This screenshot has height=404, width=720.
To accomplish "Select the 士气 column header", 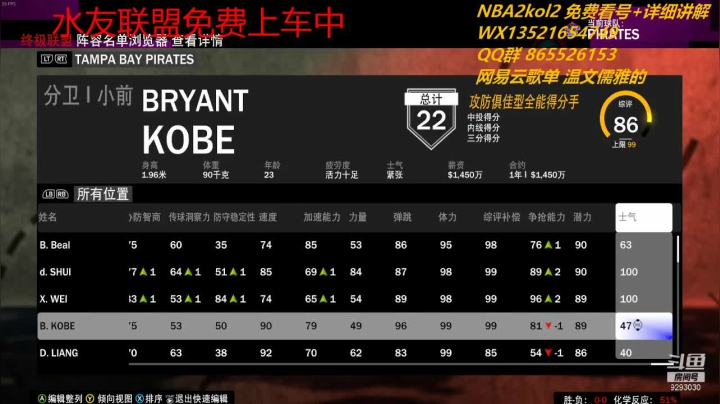I will [x=643, y=217].
